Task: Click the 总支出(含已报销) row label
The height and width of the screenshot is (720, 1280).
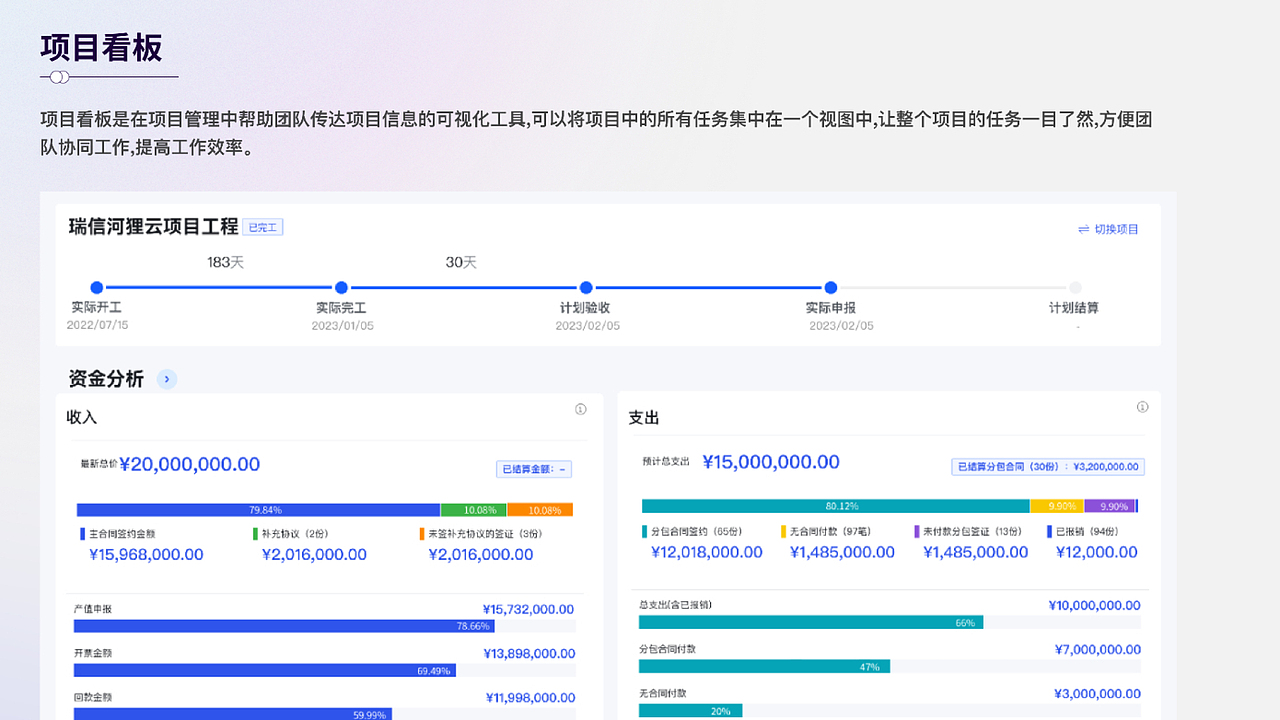Action: pos(675,605)
